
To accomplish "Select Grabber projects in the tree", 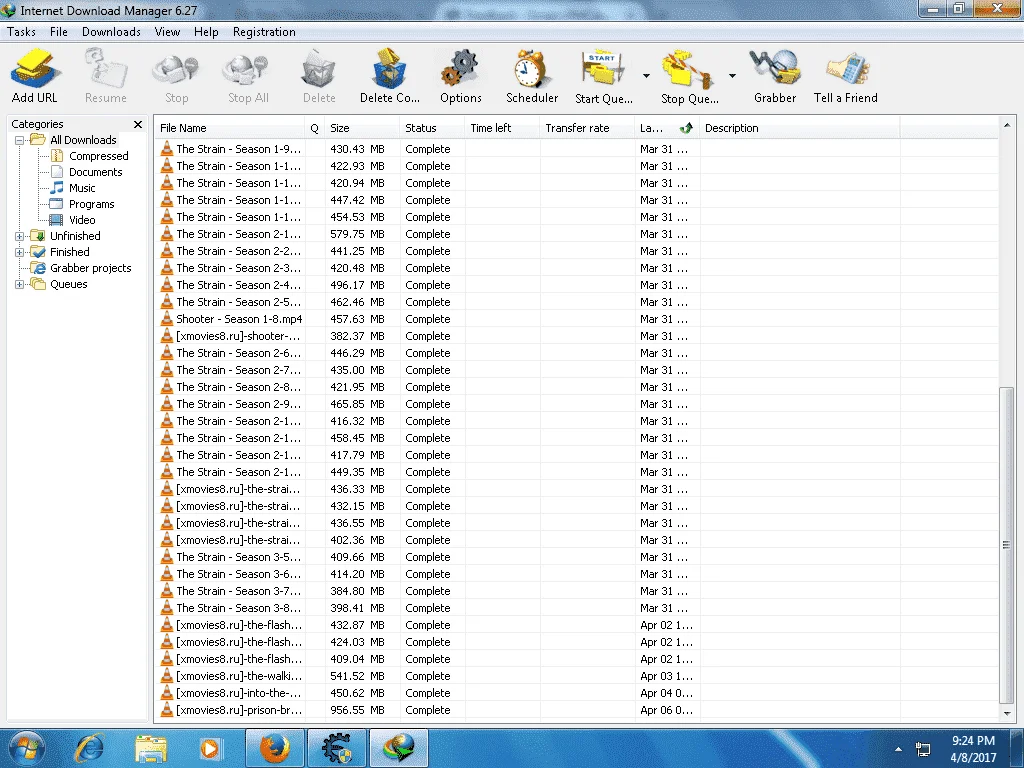I will point(90,268).
